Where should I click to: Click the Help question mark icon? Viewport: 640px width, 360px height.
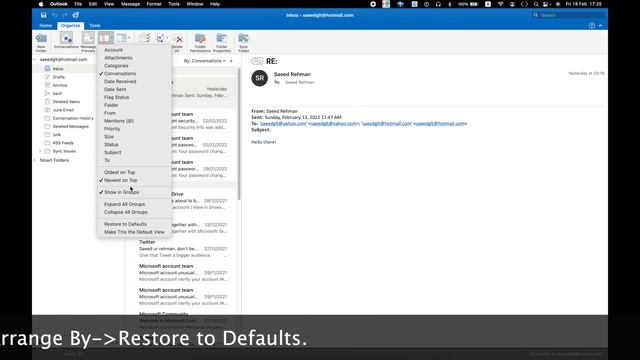591,25
